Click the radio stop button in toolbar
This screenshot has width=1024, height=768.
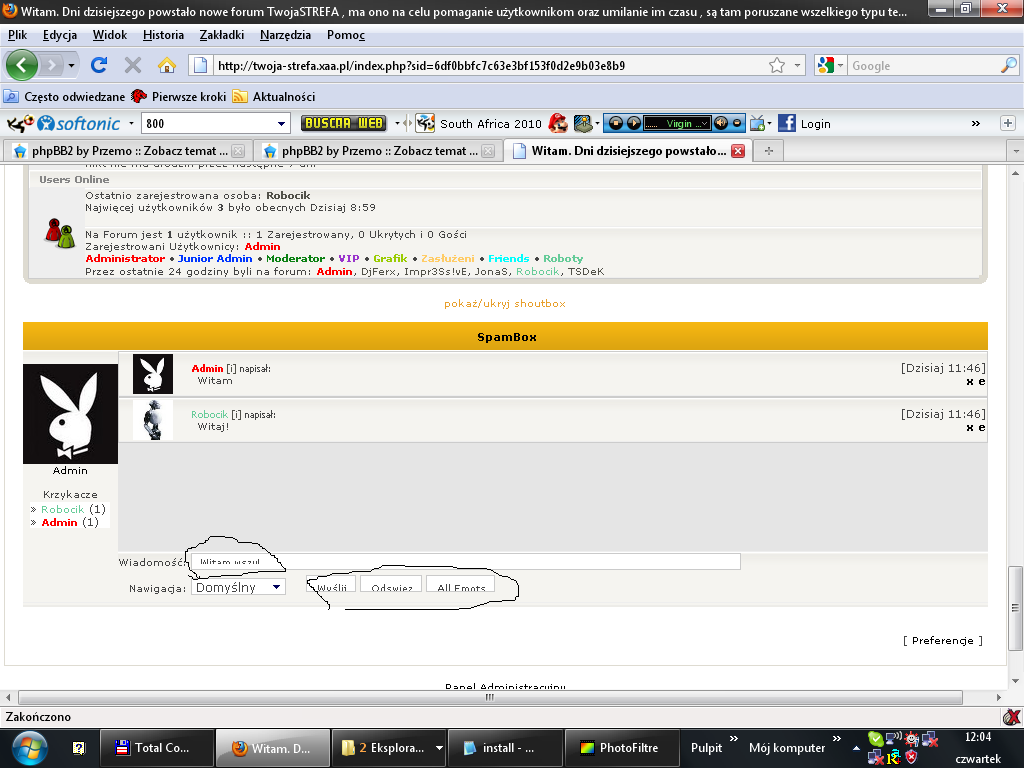[615, 123]
